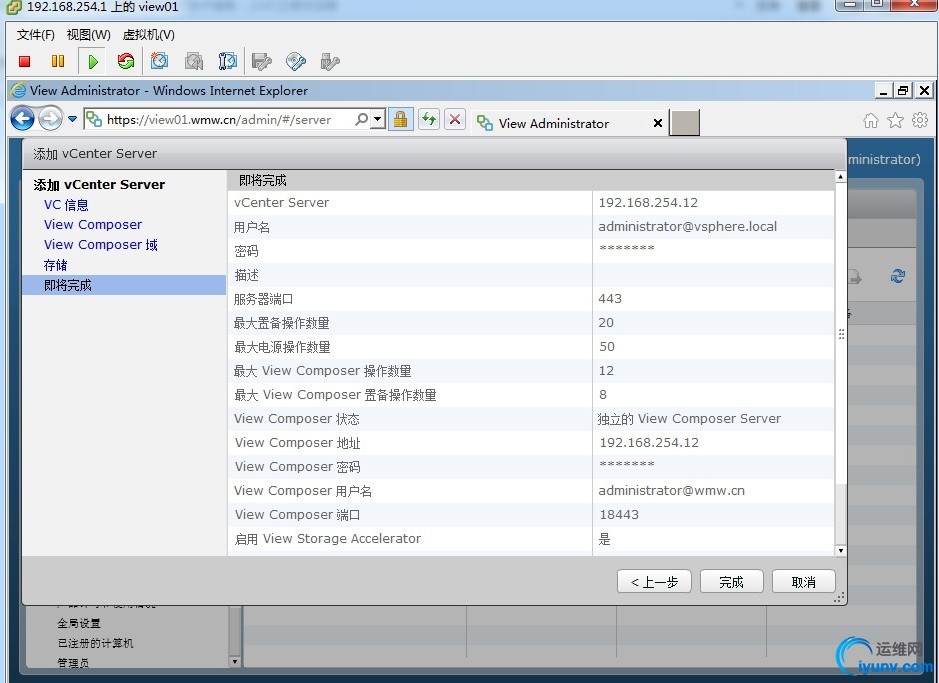Click the green Power On play icon
This screenshot has height=683, width=939.
tap(92, 61)
